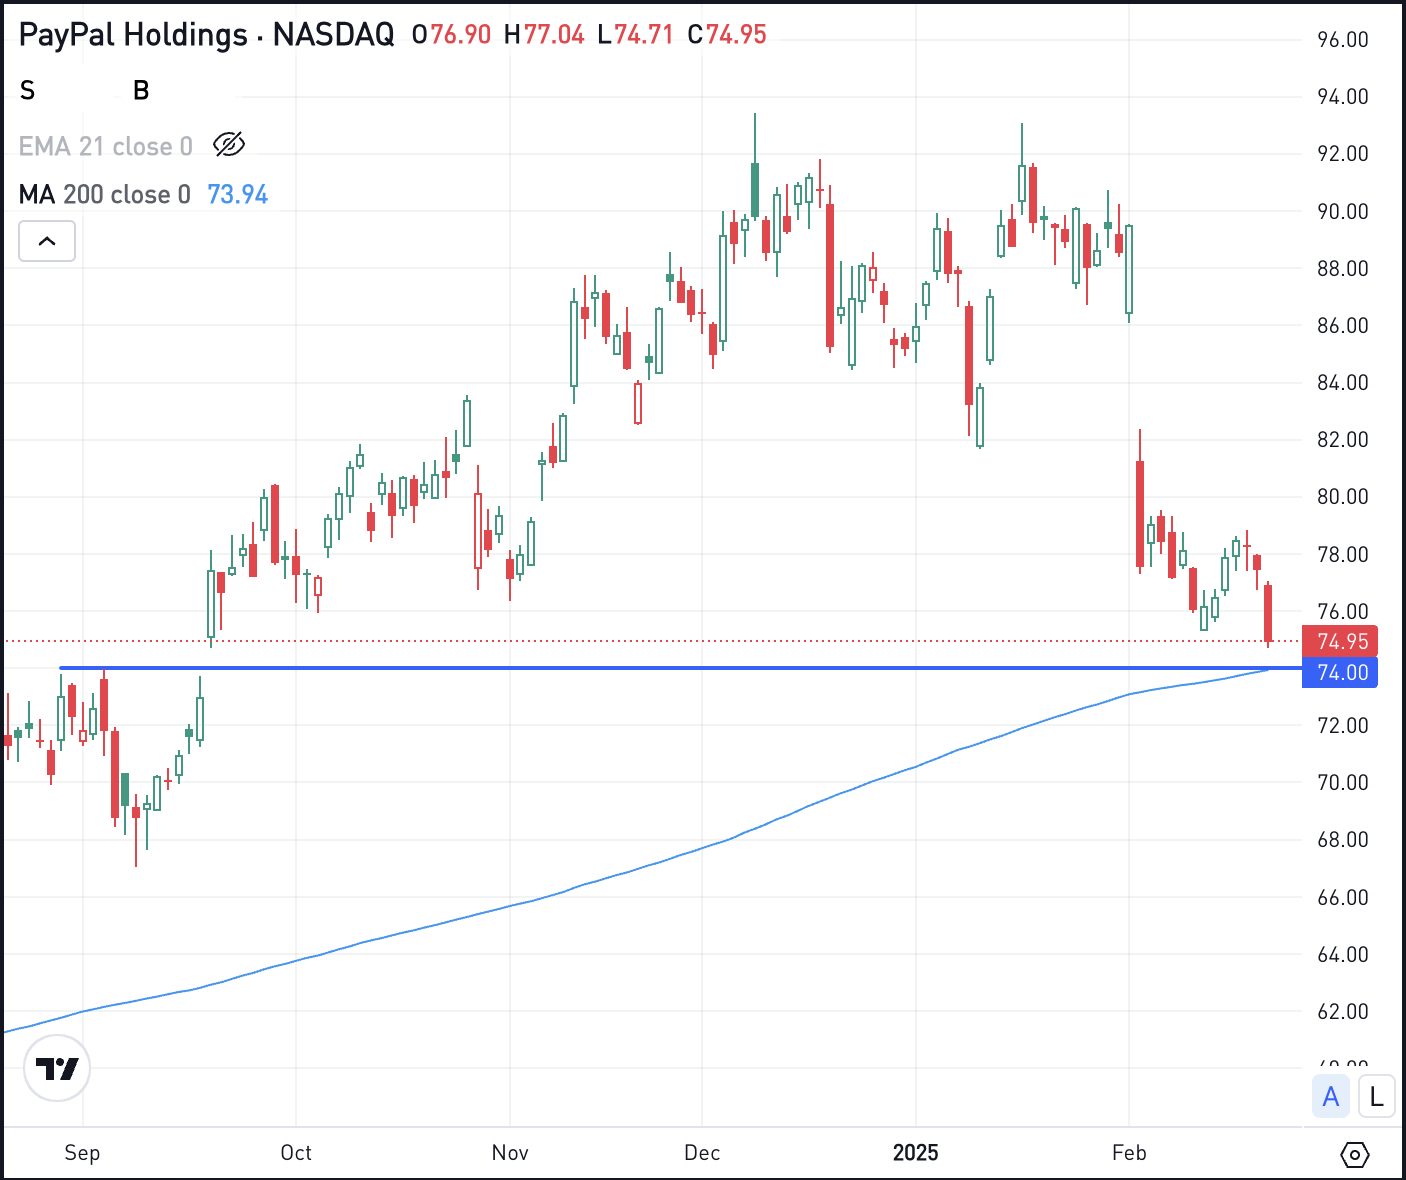Select the EMA 21 close indicator label
Viewport: 1406px width, 1180px height.
(x=106, y=146)
